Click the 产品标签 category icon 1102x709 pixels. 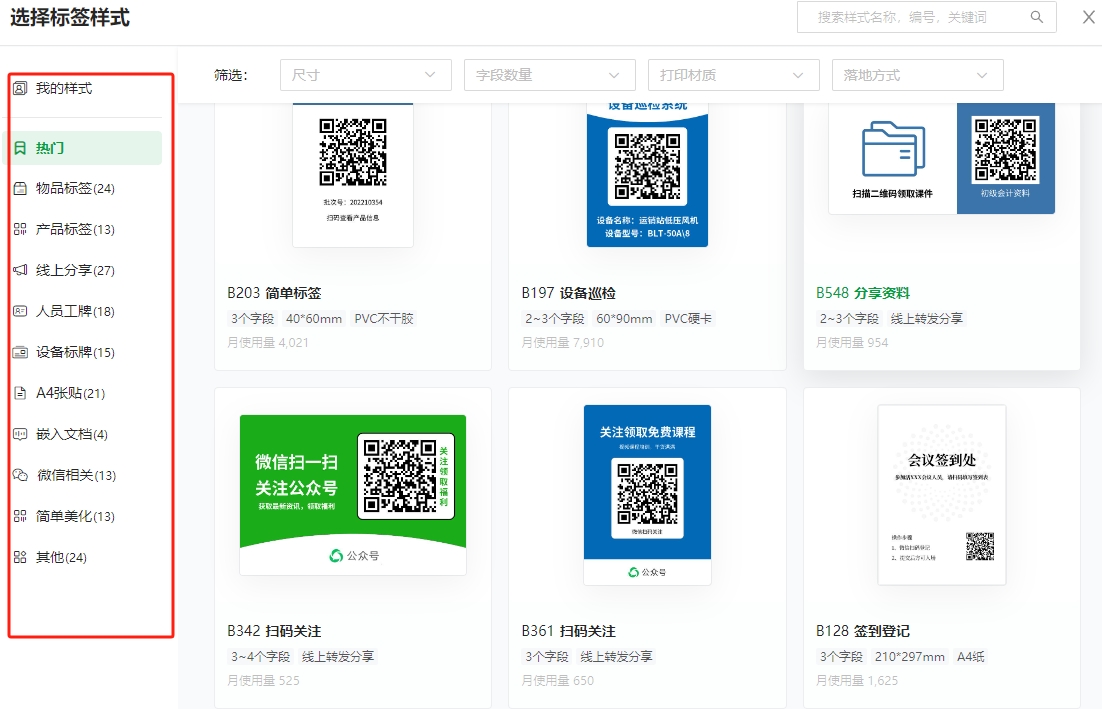point(20,229)
